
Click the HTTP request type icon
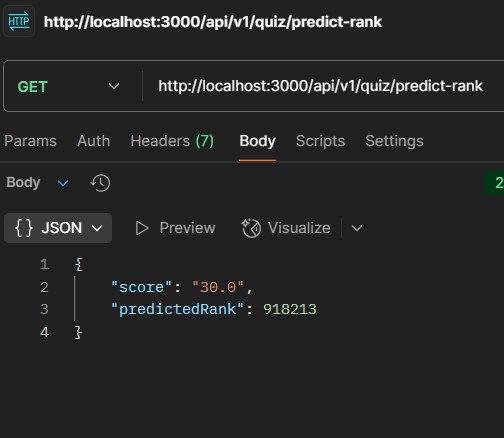tap(19, 21)
